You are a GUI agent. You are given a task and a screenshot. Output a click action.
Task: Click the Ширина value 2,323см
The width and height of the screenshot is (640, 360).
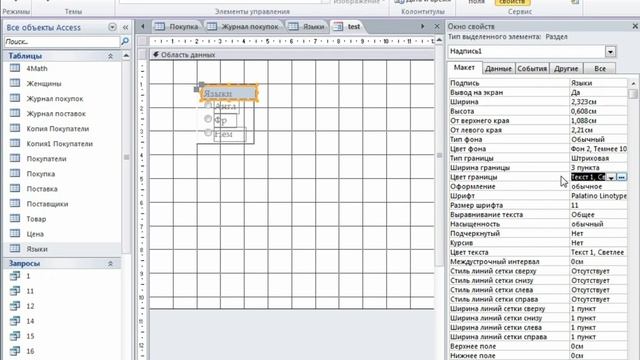pos(598,102)
